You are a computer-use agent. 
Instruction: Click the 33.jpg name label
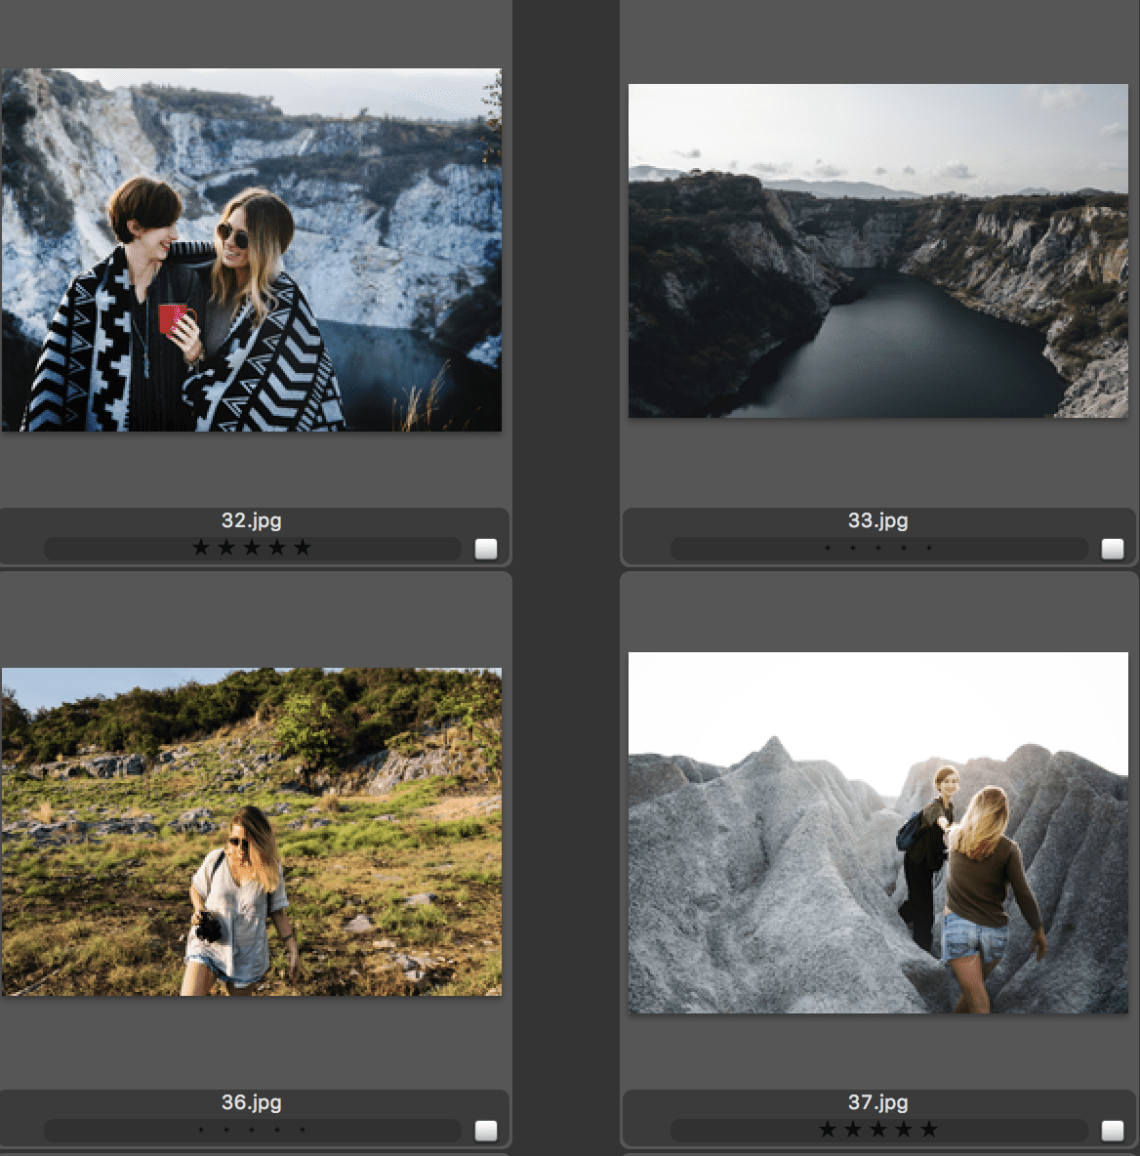pyautogui.click(x=880, y=520)
